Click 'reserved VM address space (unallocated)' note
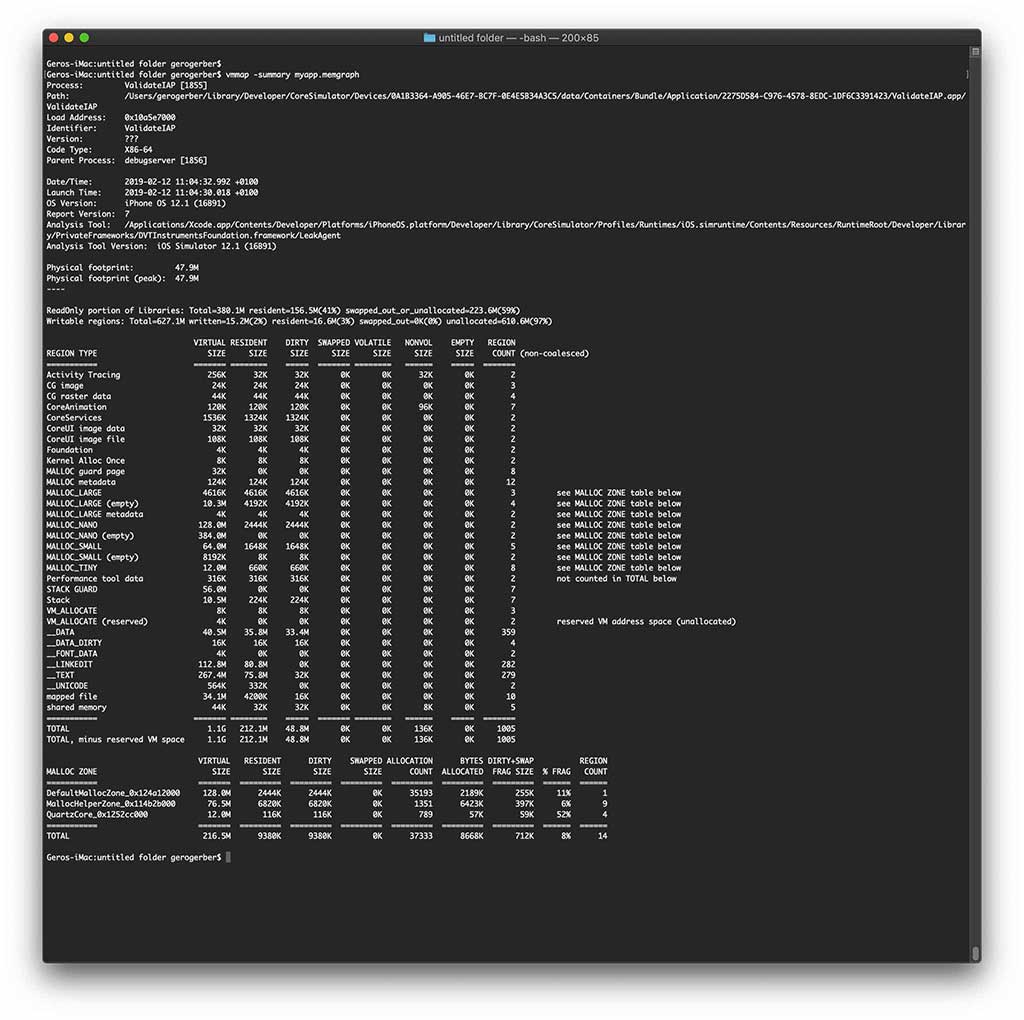Image resolution: width=1024 pixels, height=1020 pixels. coord(646,621)
